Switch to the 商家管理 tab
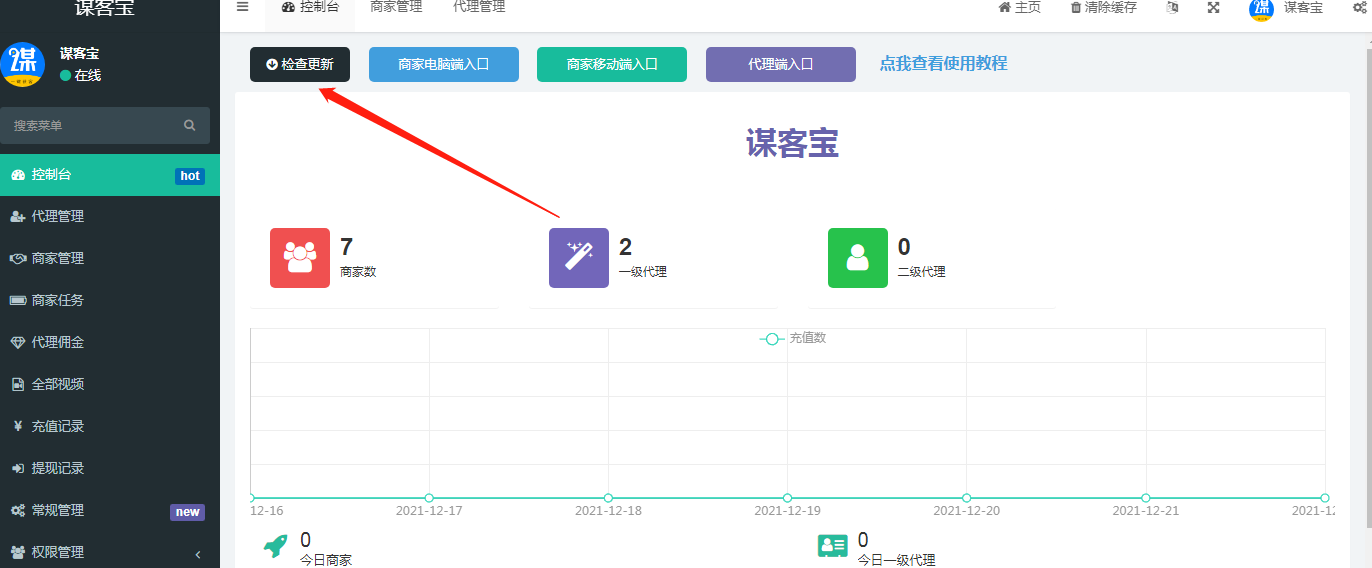 tap(396, 7)
